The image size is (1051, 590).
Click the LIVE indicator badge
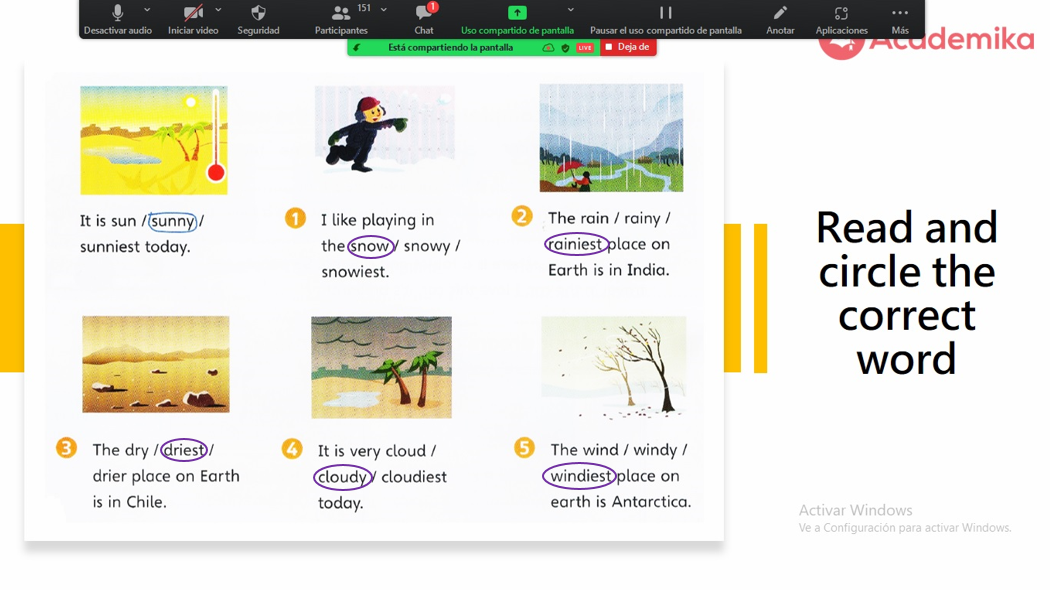(x=585, y=48)
